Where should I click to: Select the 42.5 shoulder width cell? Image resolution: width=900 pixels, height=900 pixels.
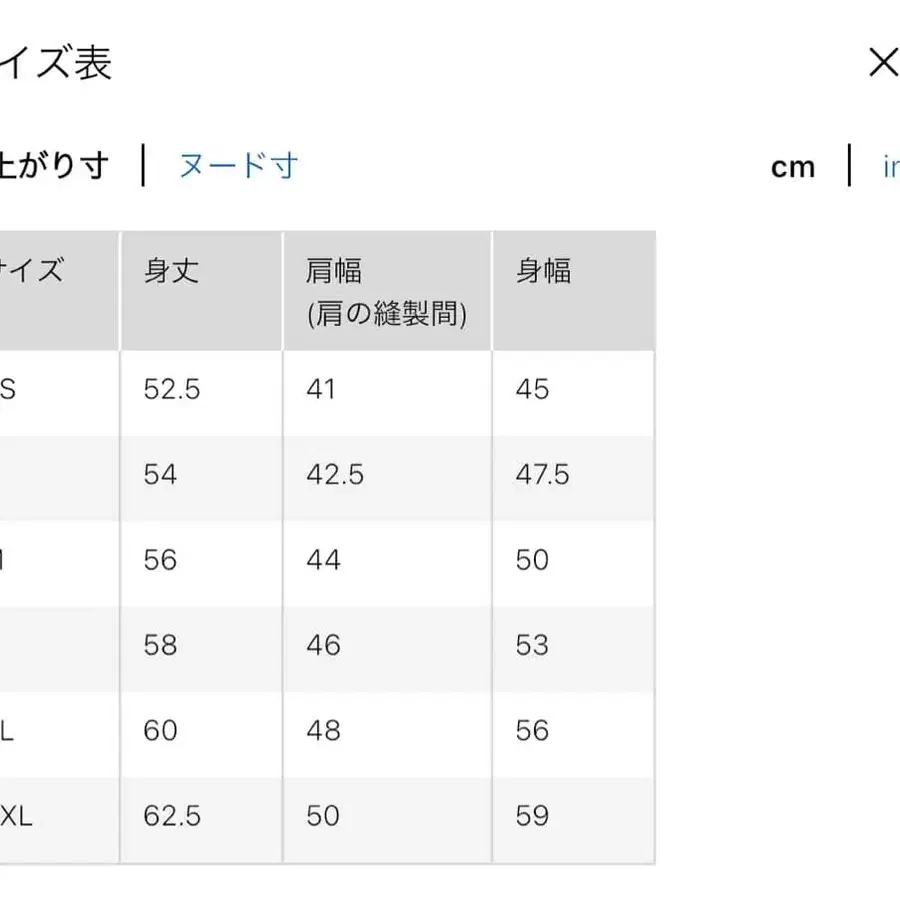pyautogui.click(x=335, y=476)
